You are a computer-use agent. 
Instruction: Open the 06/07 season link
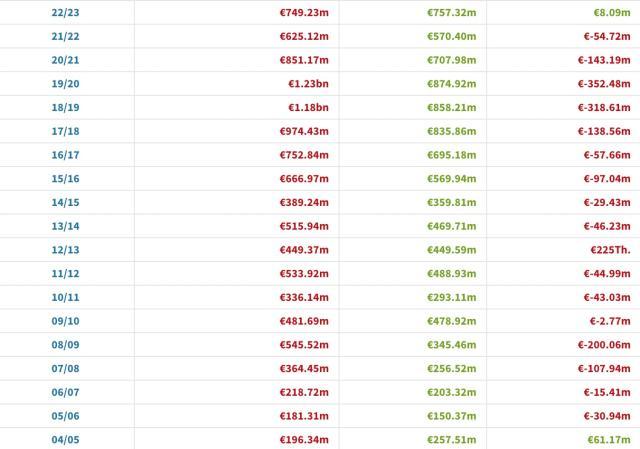[x=65, y=393]
